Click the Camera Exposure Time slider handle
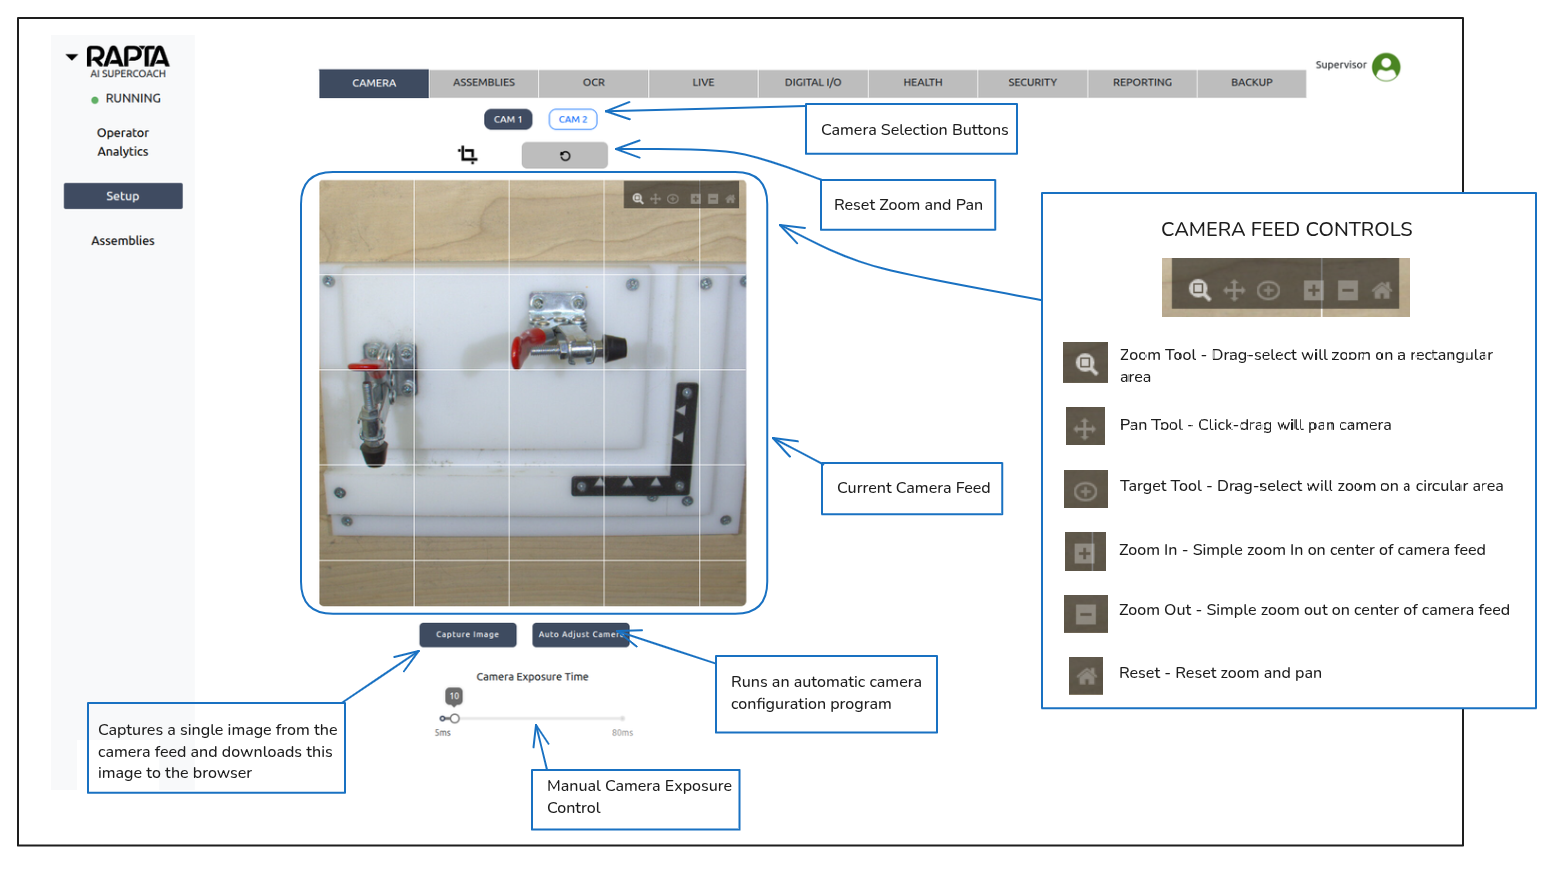Viewport: 1563px width, 869px height. pos(454,718)
